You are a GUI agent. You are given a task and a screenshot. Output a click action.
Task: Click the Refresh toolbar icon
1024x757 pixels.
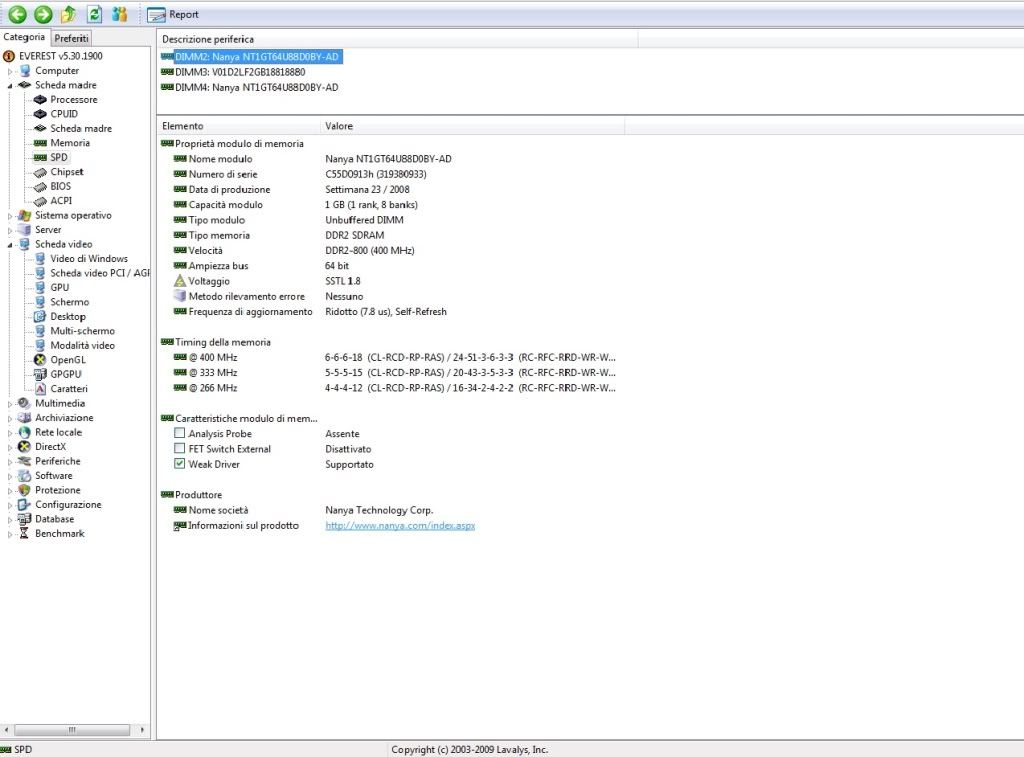point(95,14)
